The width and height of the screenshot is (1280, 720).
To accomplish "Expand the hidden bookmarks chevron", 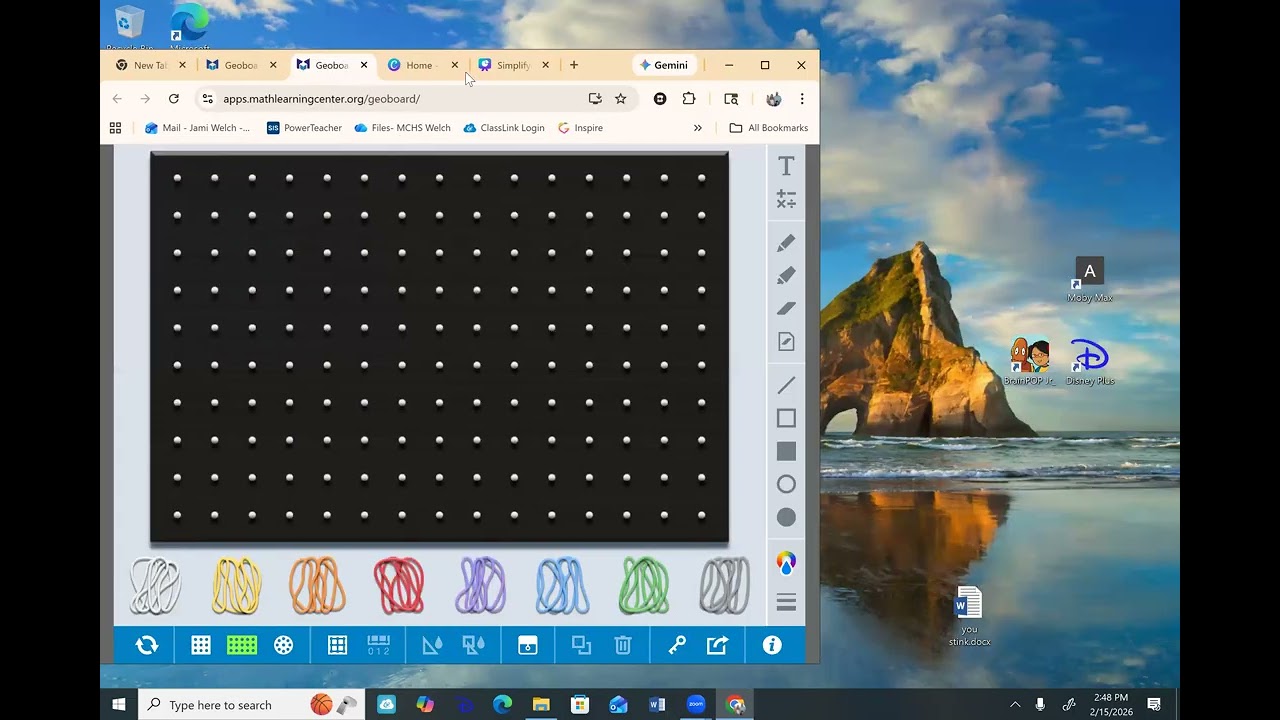I will (x=698, y=128).
